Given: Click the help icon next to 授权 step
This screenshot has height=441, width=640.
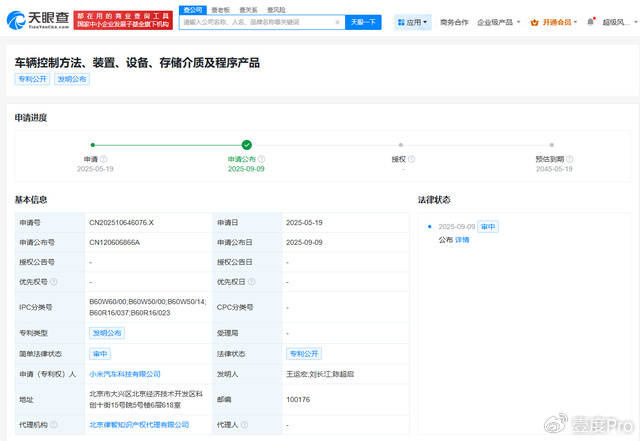Looking at the screenshot, I should pyautogui.click(x=411, y=159).
